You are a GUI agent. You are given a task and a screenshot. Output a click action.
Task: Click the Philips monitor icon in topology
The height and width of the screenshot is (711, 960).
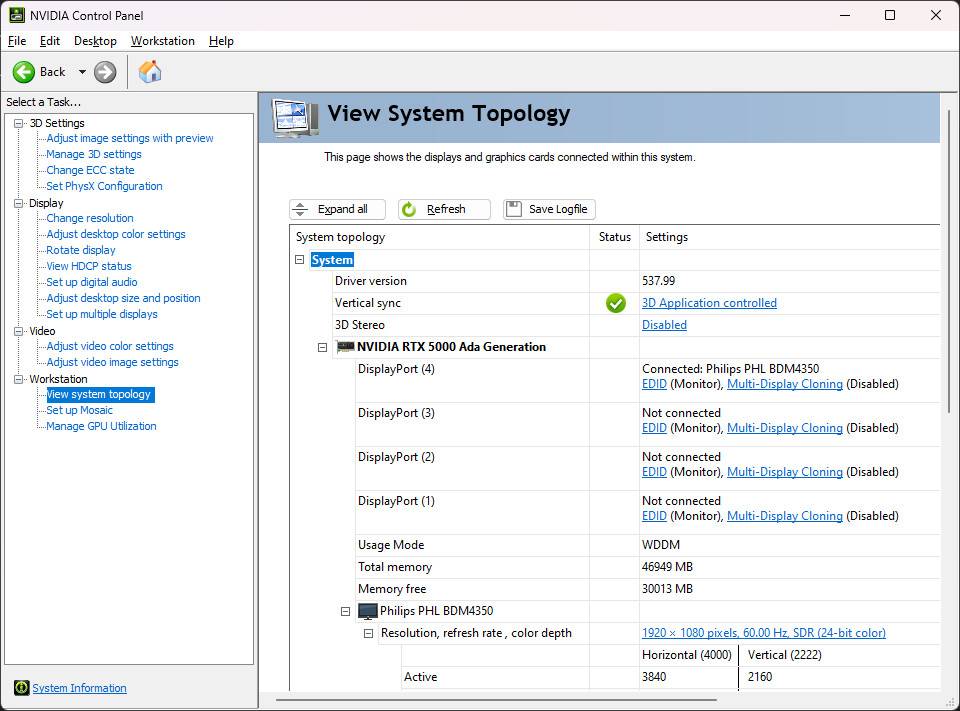click(368, 611)
